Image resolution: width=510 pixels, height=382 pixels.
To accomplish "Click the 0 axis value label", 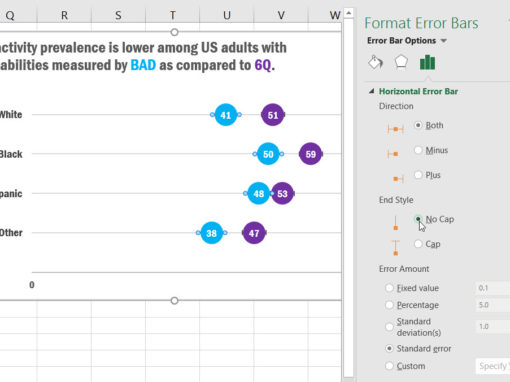I will point(32,285).
